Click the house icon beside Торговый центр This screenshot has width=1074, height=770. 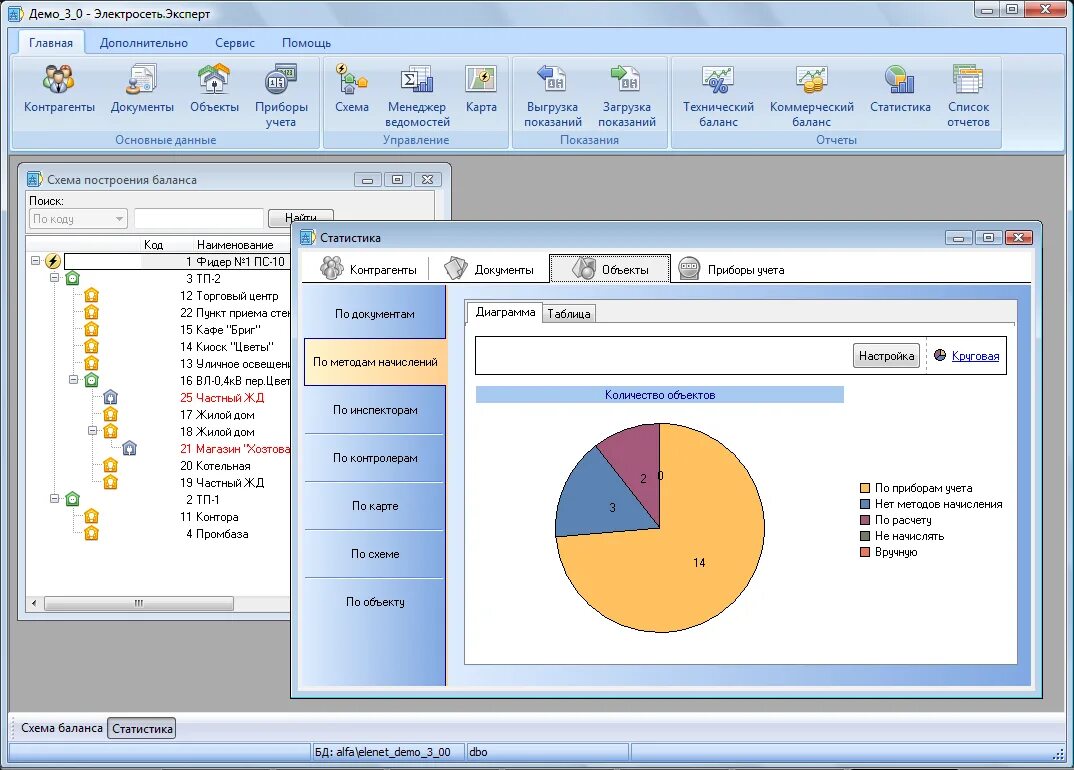(92, 295)
